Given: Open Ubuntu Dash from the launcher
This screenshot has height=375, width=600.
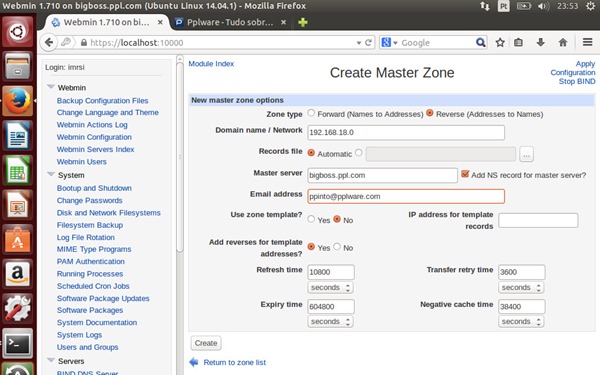Looking at the screenshot, I should point(17,32).
